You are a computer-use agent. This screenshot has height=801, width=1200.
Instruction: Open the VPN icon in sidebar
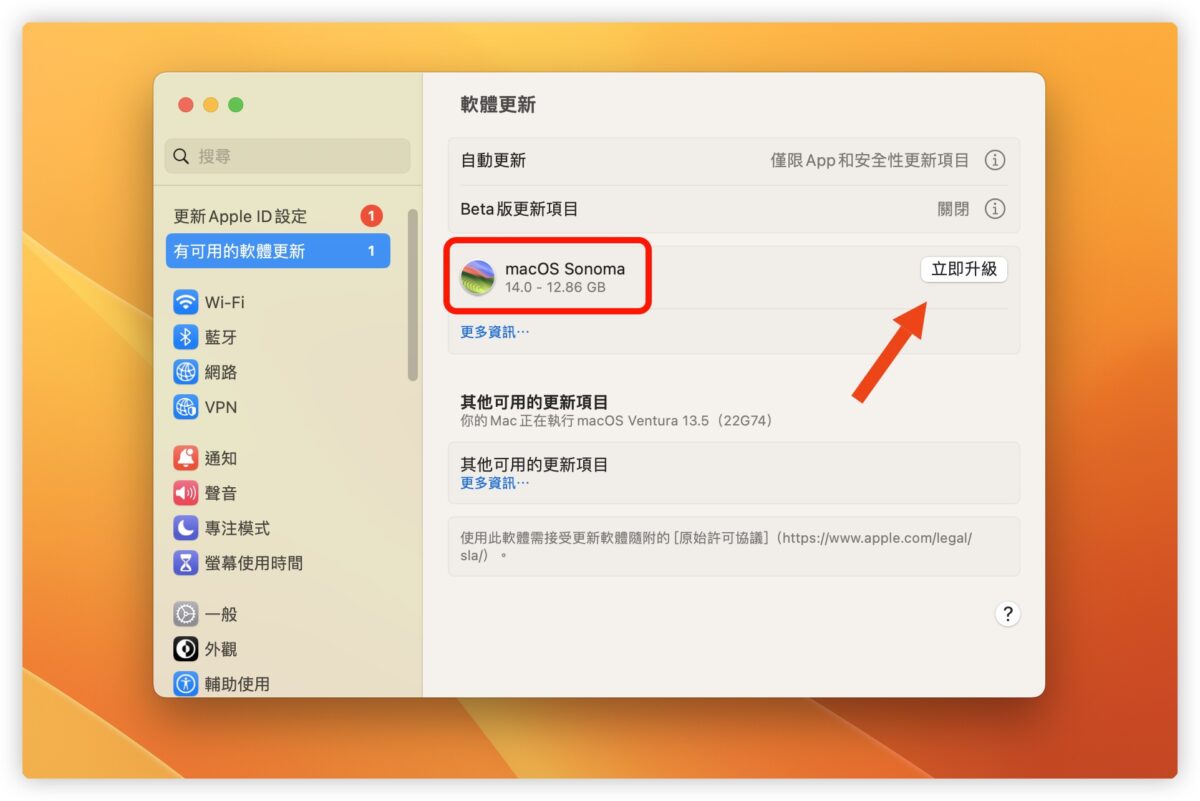(x=185, y=407)
